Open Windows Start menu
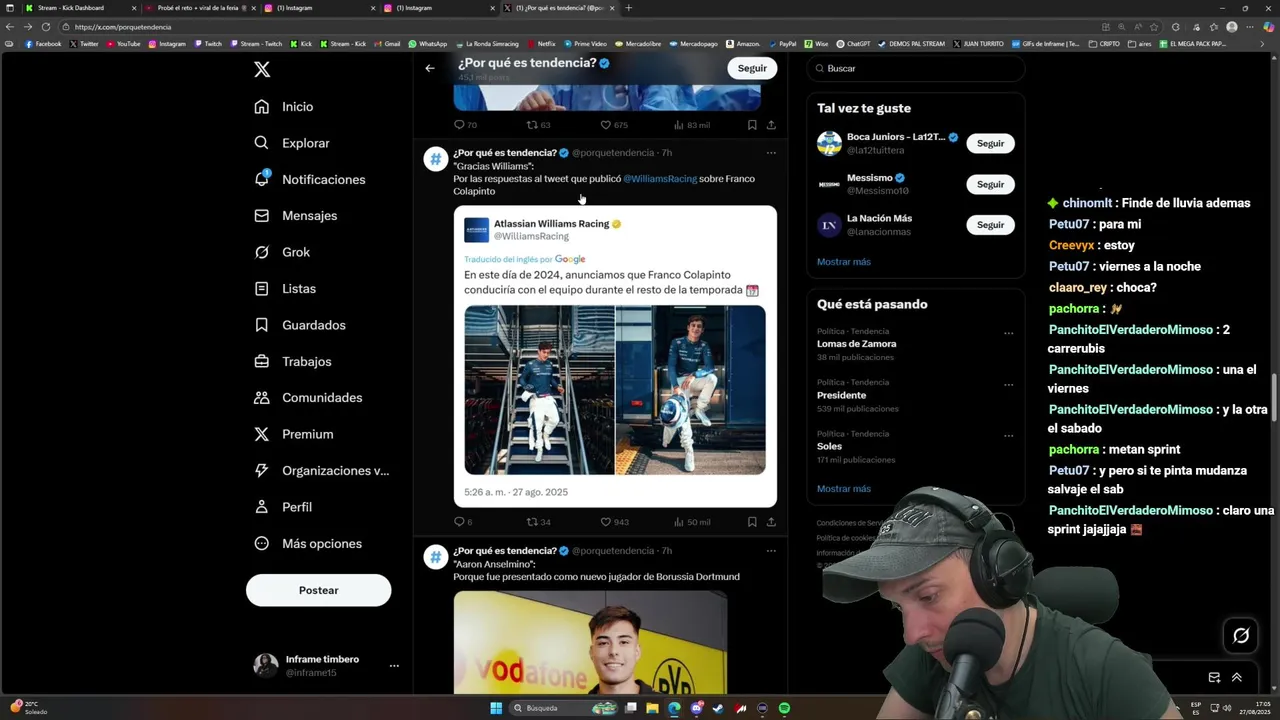 point(496,708)
